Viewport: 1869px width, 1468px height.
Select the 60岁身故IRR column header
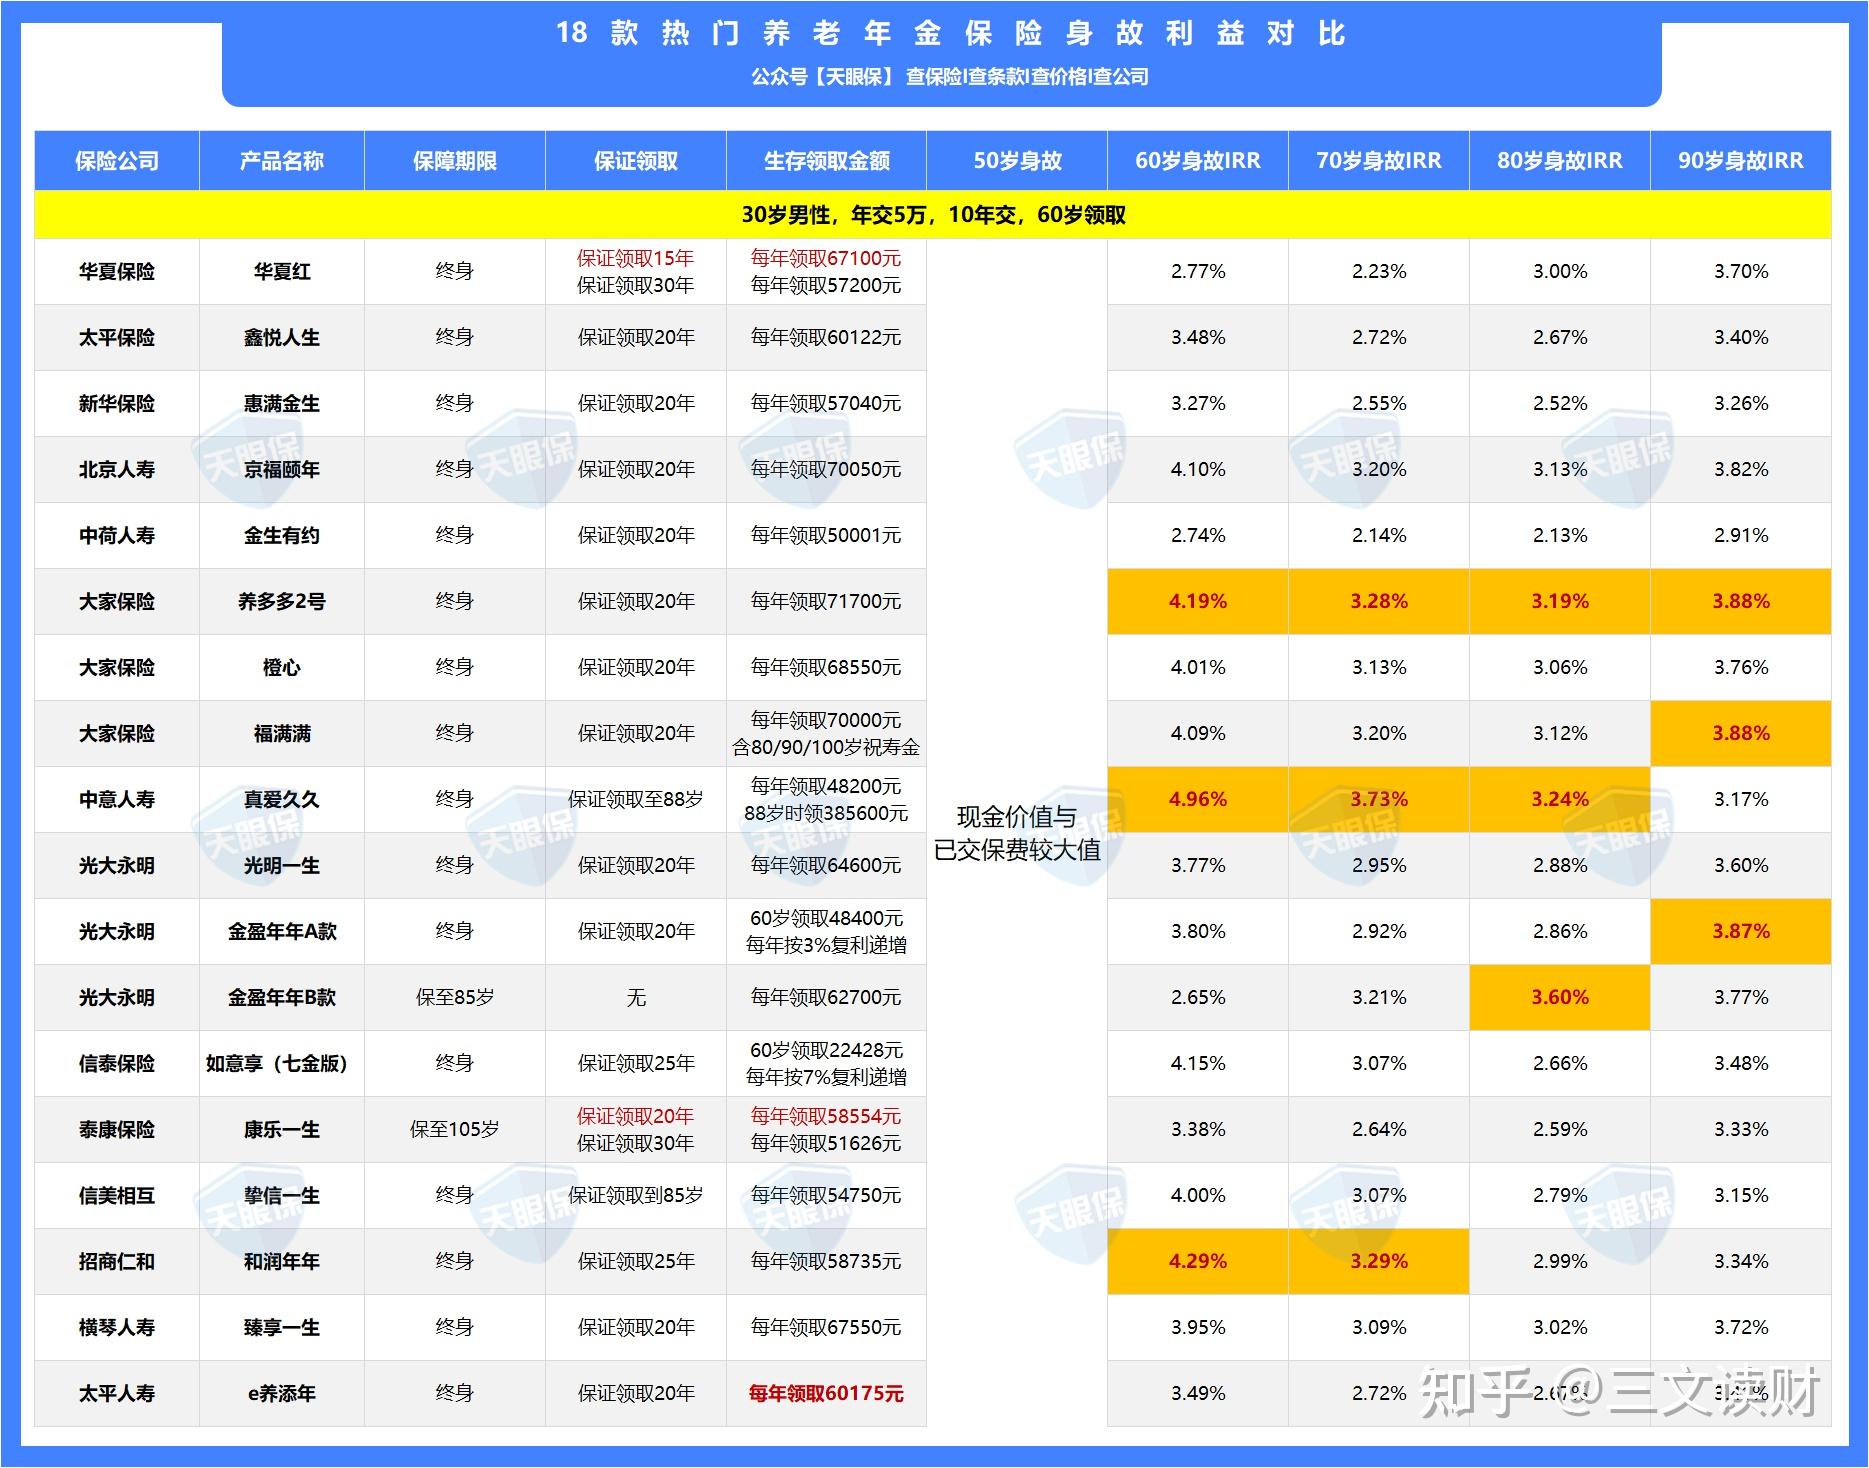click(1198, 161)
